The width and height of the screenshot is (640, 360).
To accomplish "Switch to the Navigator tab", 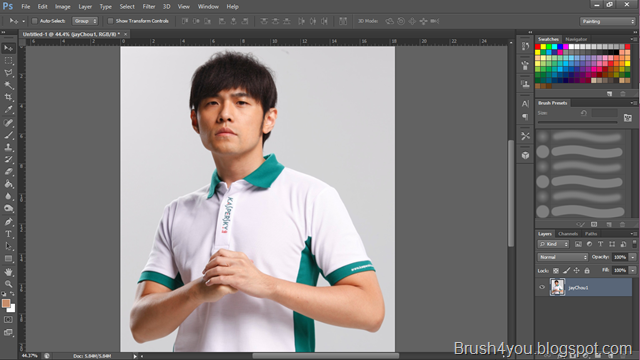I will pos(576,39).
